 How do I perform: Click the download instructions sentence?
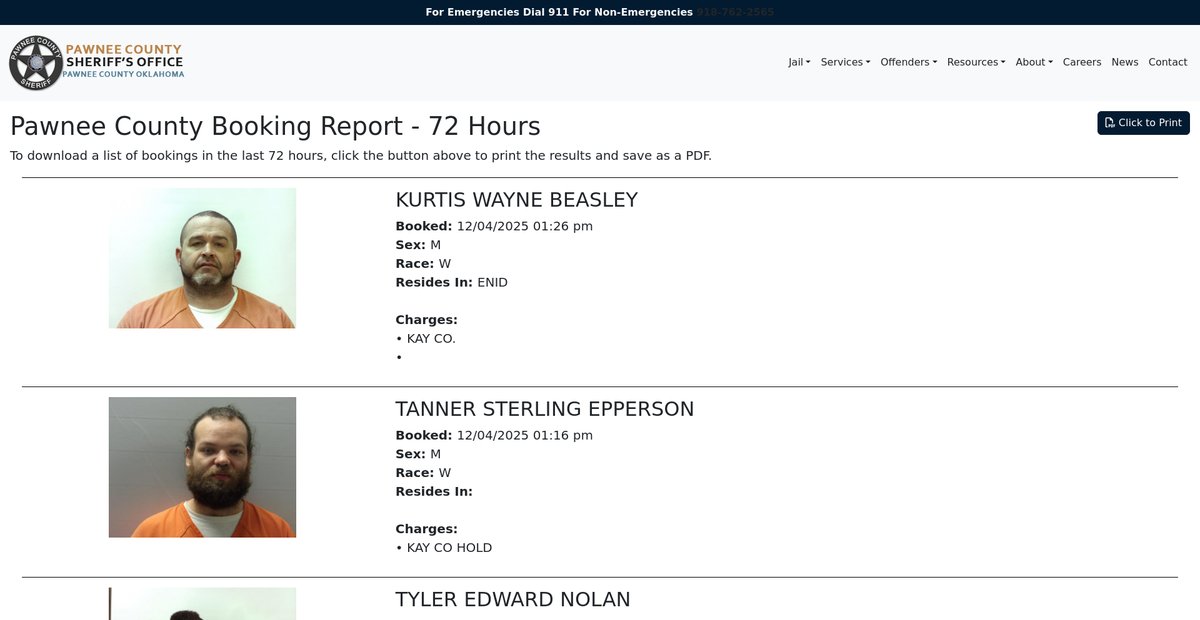(x=361, y=156)
